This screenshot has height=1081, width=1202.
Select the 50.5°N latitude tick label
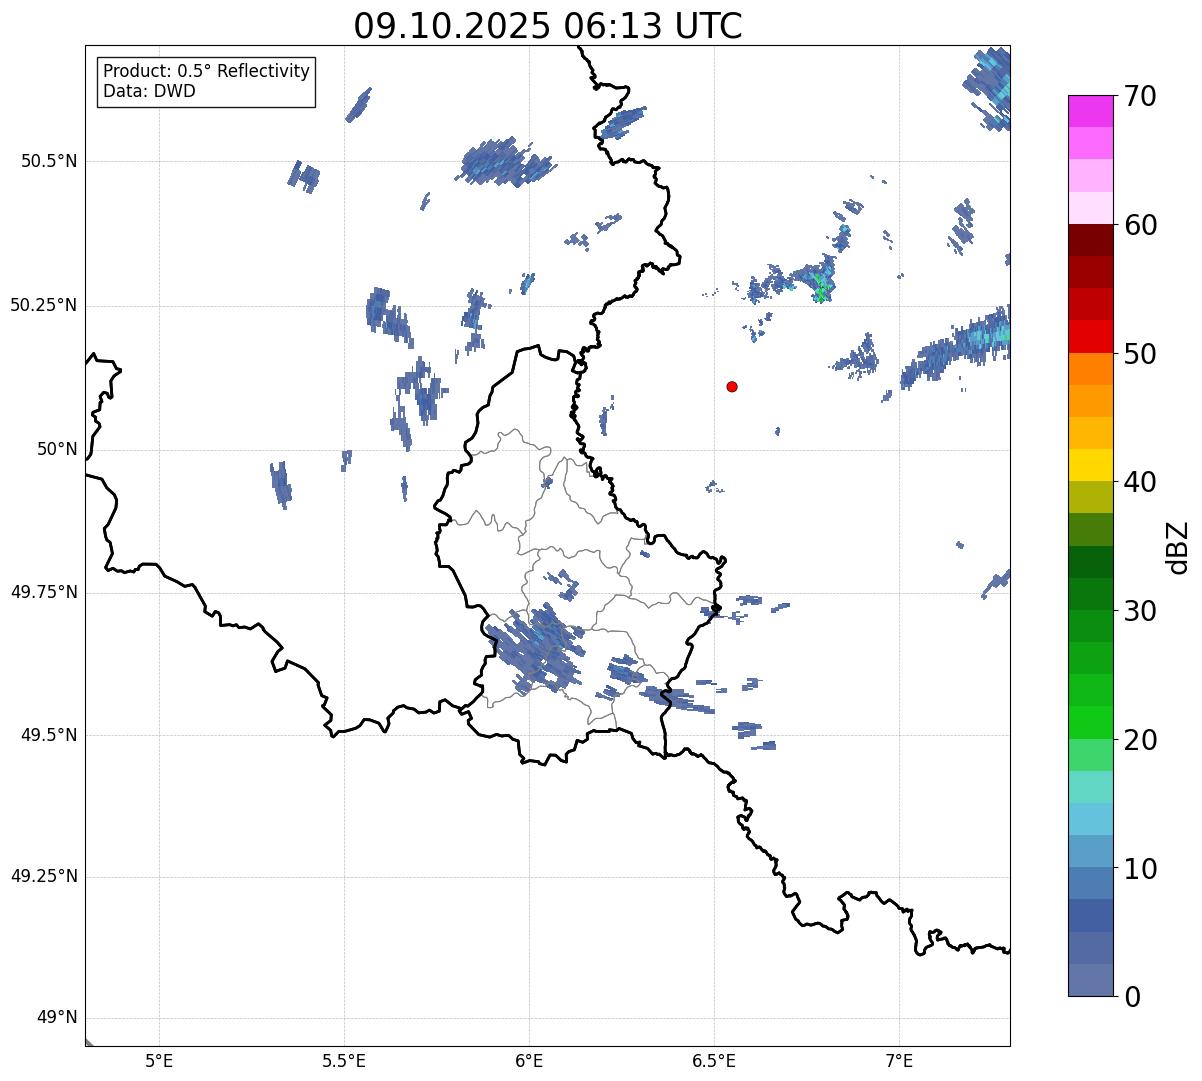click(49, 161)
